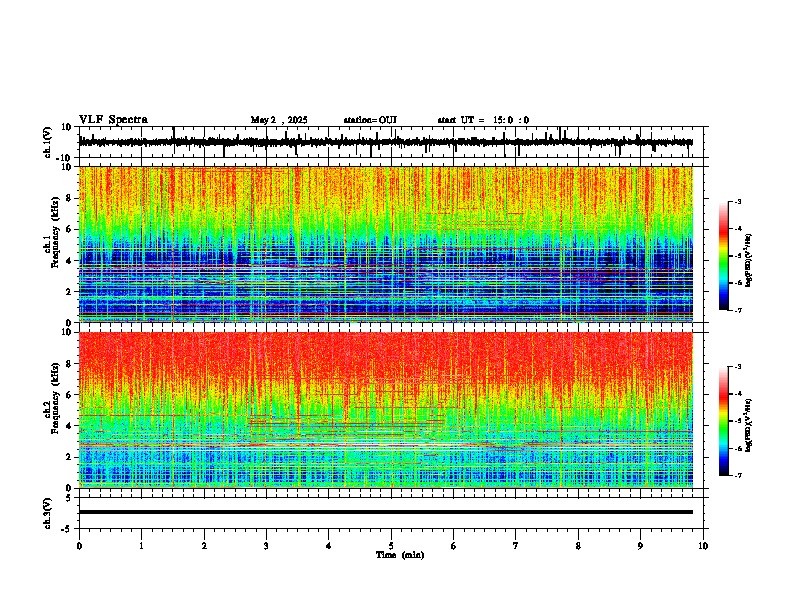Click the 4 kHz tick on ch.2 frequency axis
The image size is (792, 612).
[x=69, y=426]
